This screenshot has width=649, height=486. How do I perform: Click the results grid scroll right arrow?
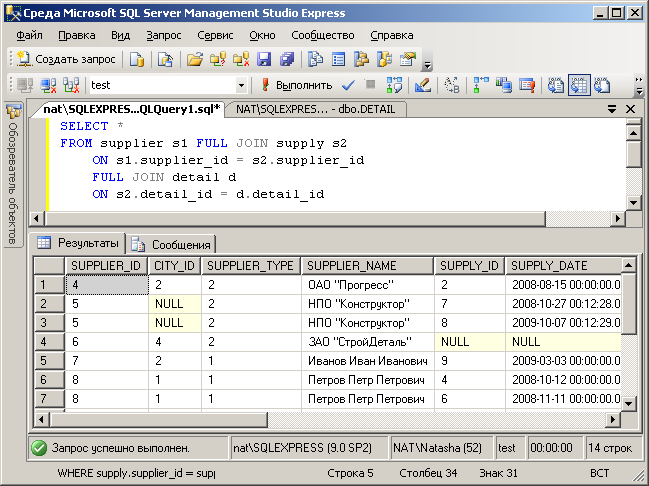(613, 419)
